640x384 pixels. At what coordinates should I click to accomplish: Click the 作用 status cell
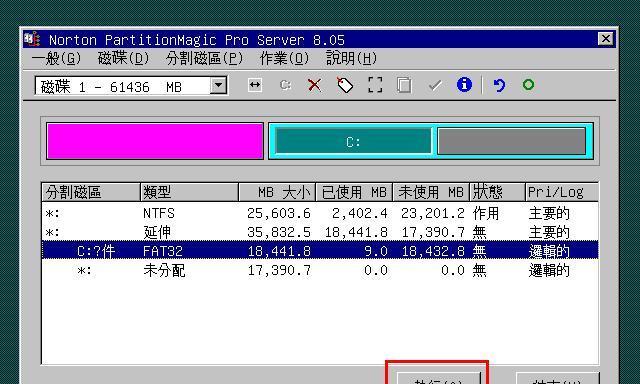[486, 213]
